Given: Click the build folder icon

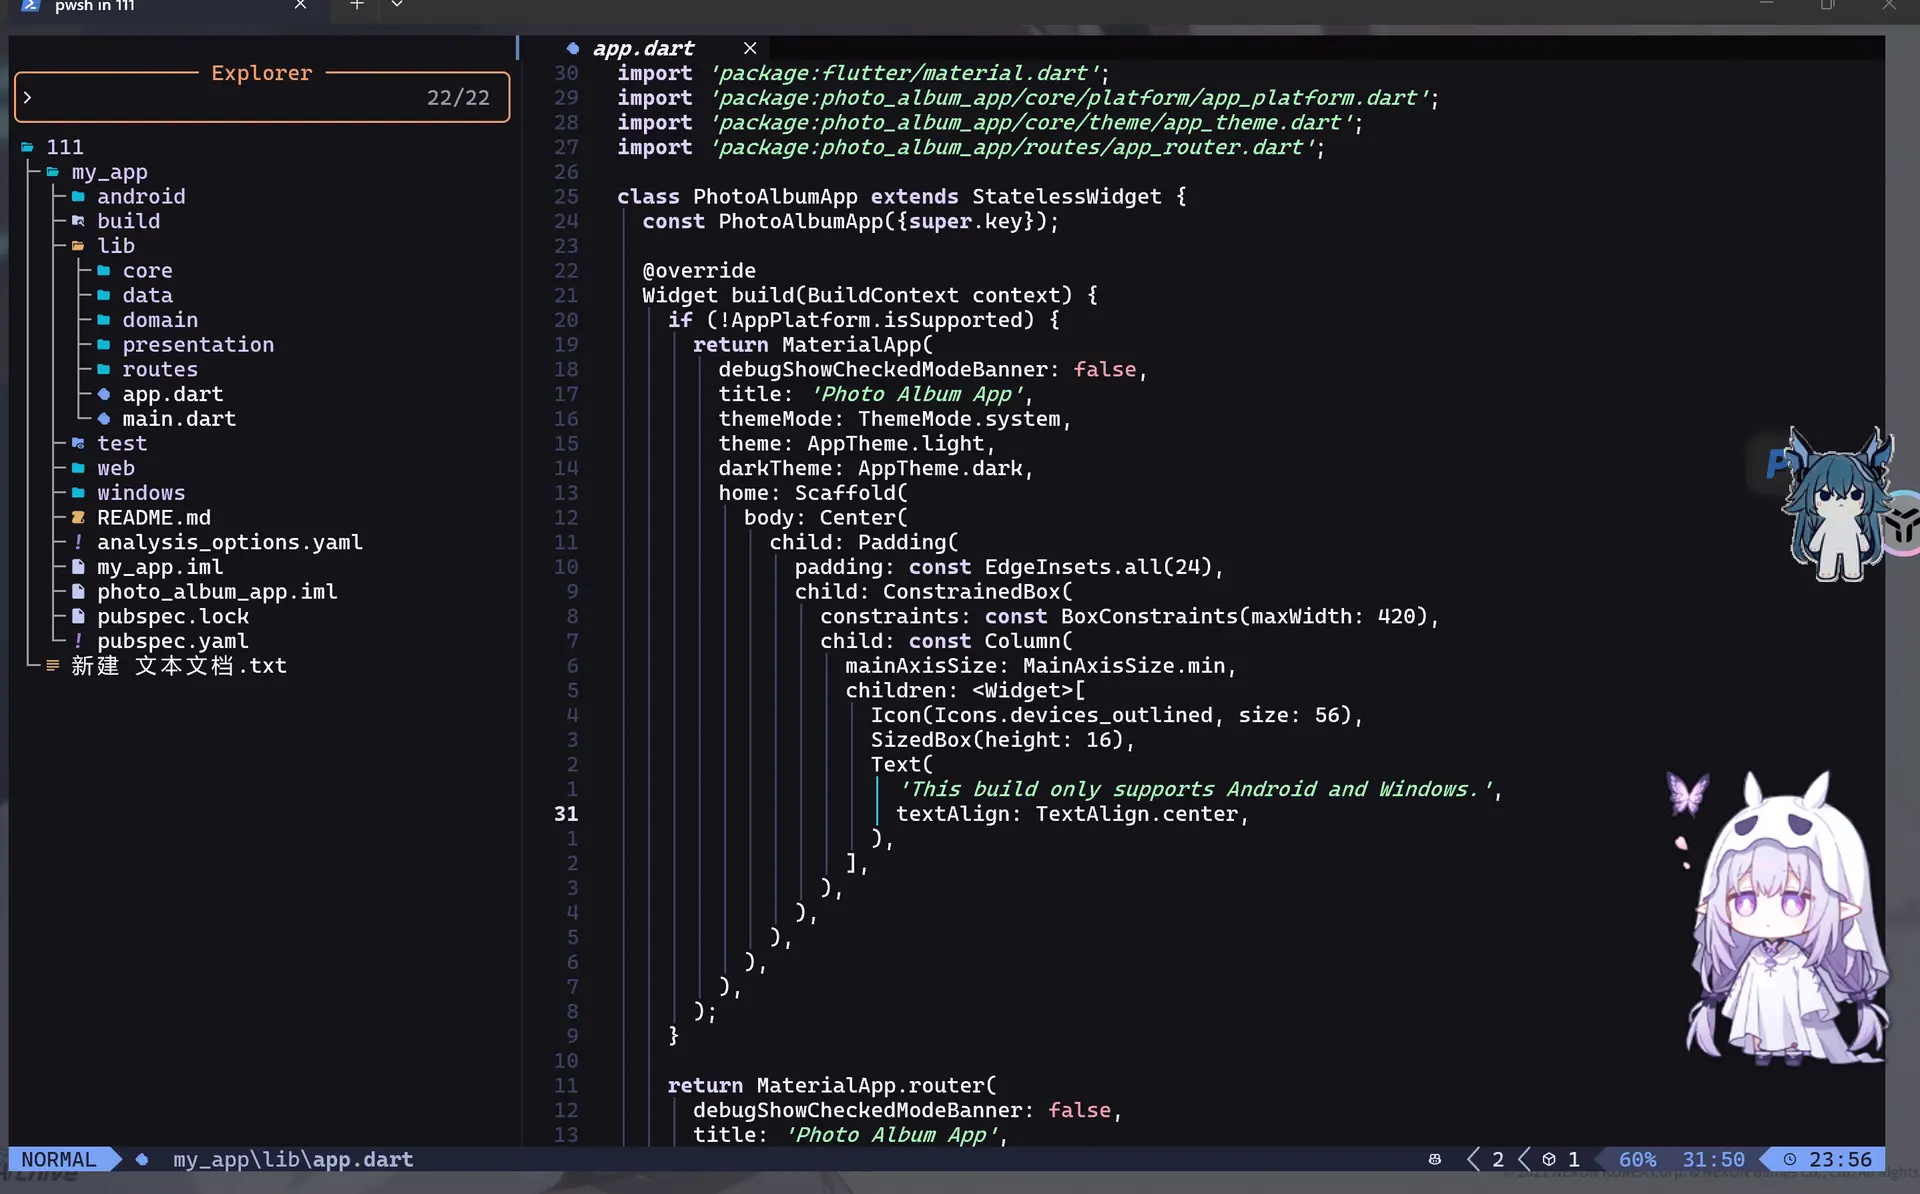Looking at the screenshot, I should (78, 221).
